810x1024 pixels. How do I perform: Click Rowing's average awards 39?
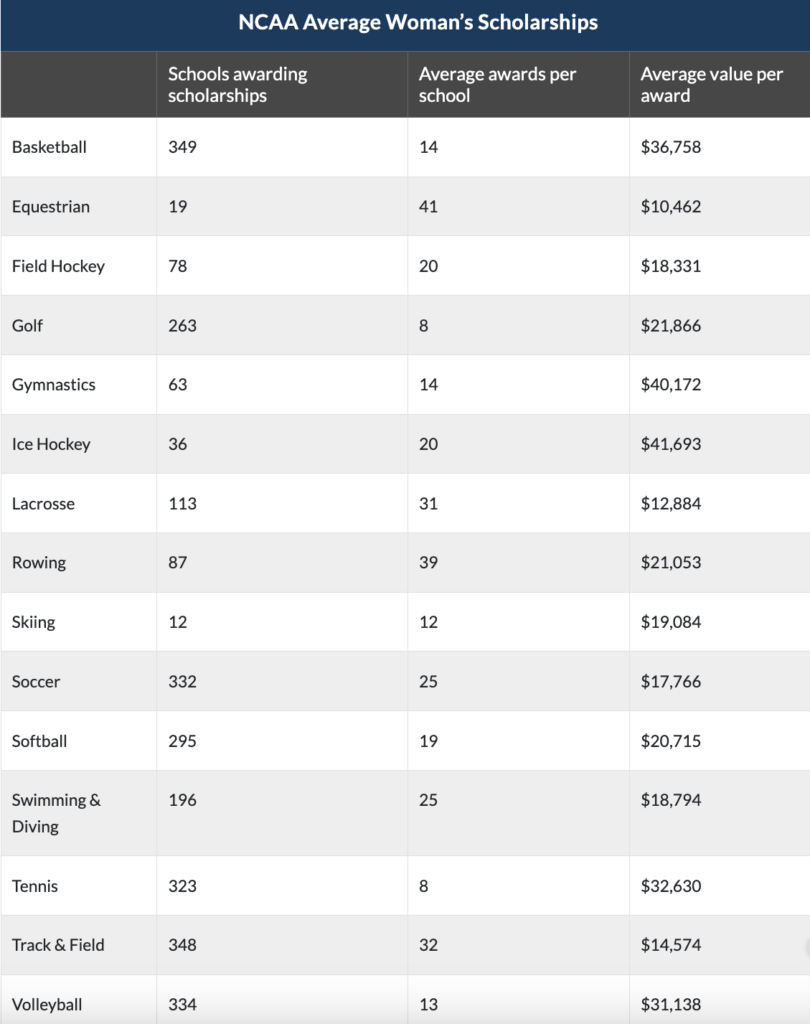(x=429, y=562)
